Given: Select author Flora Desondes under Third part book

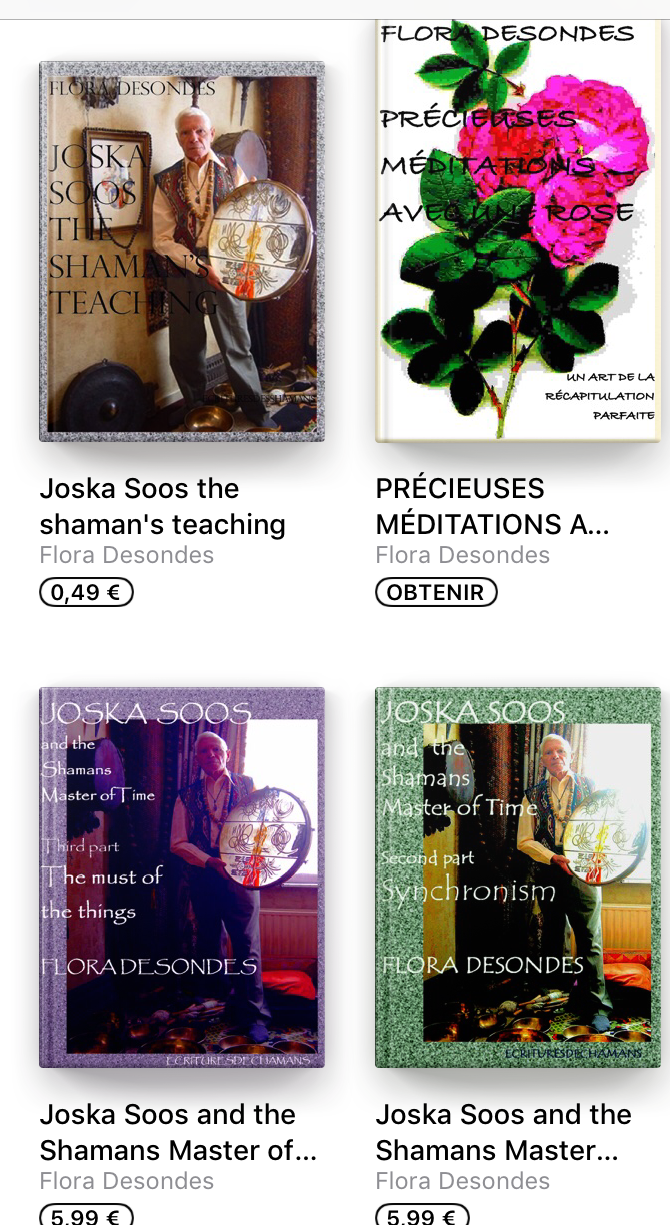Looking at the screenshot, I should point(127,1181).
